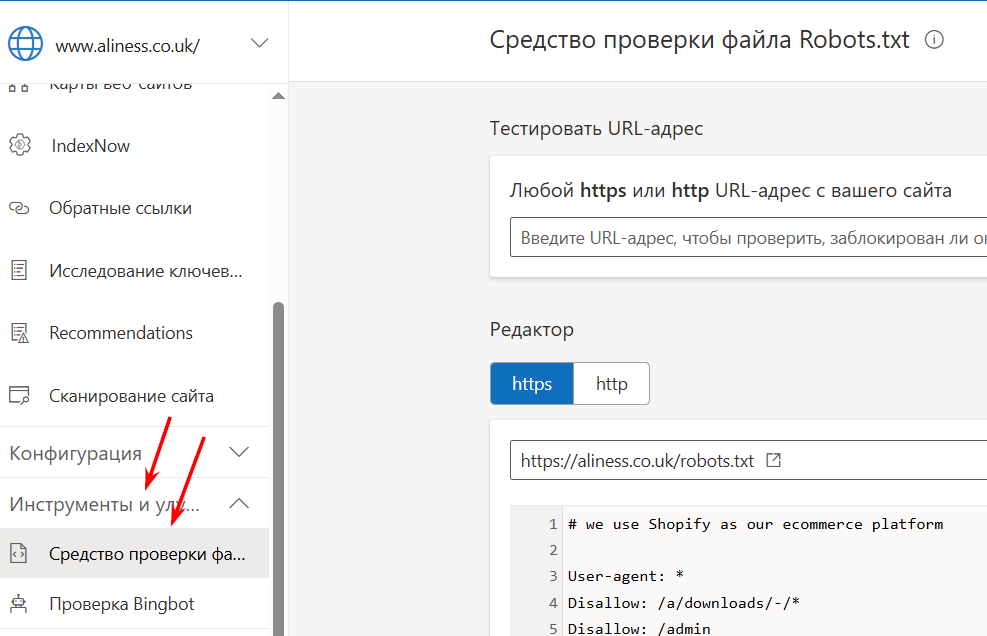Click the site scan icon
This screenshot has height=636, width=987.
click(x=19, y=395)
